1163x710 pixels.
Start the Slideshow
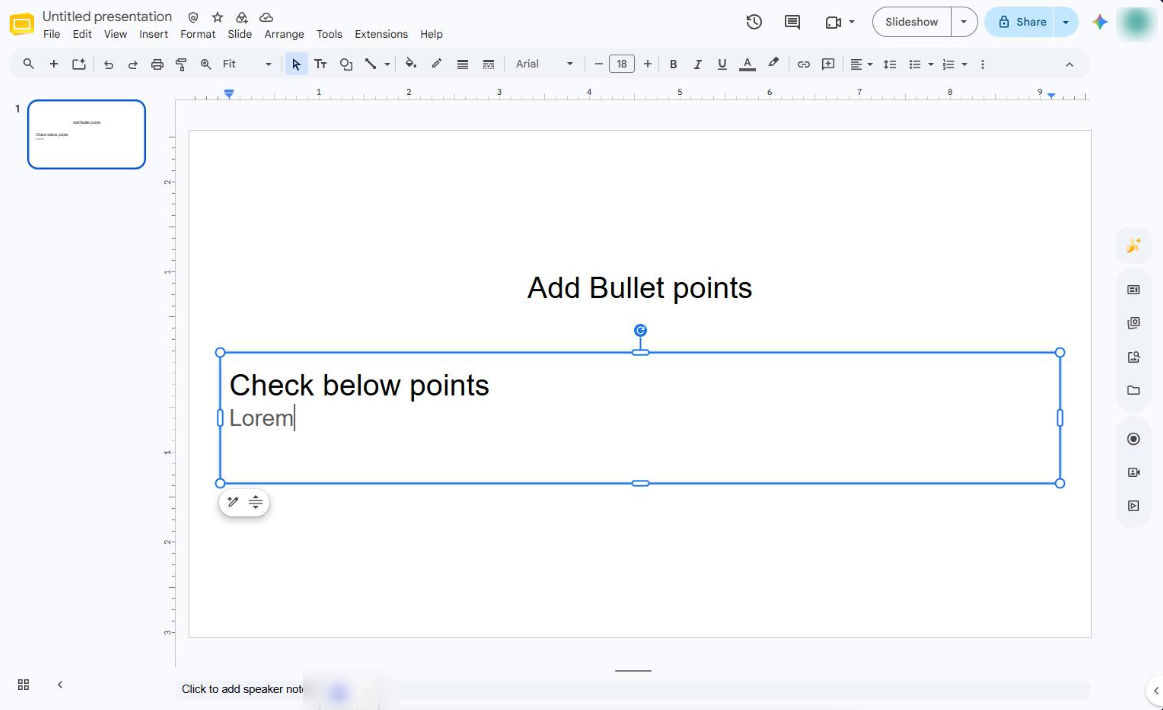click(912, 22)
